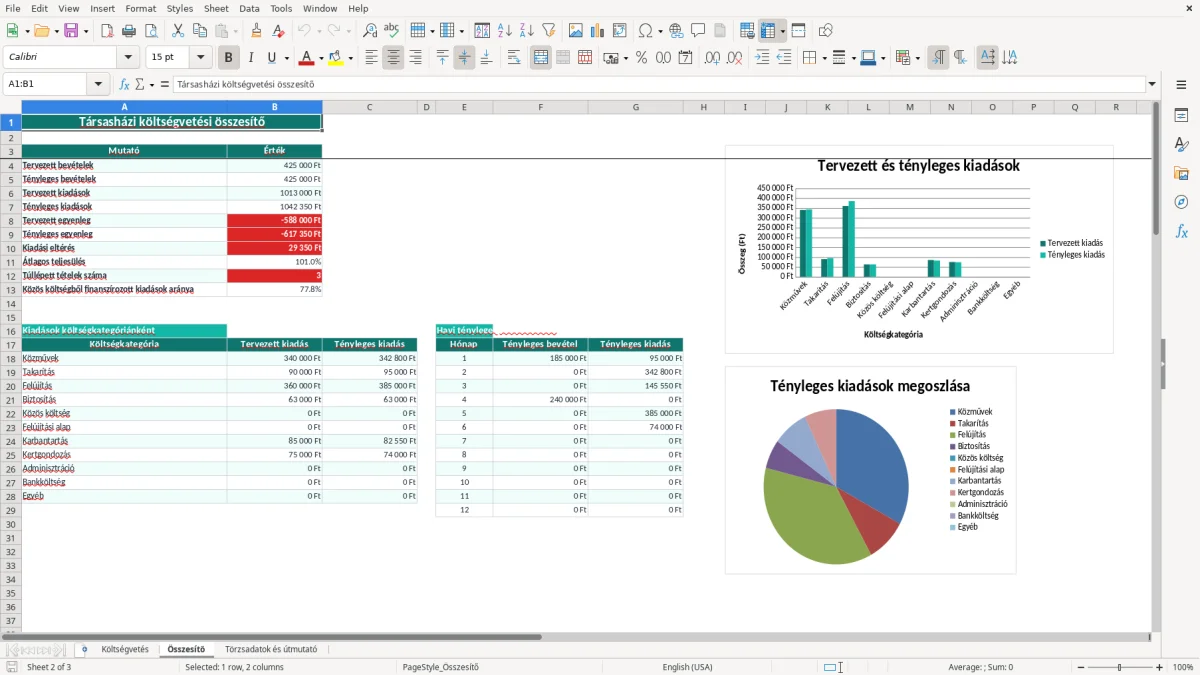Screen dimensions: 1200x675
Task: Toggle Italic formatting
Action: (250, 58)
